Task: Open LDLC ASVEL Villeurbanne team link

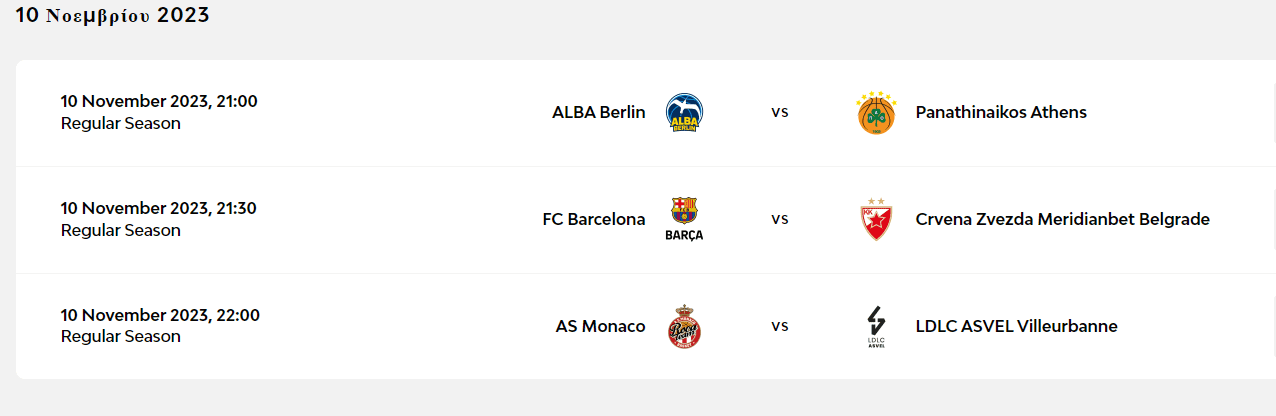Action: point(1016,326)
